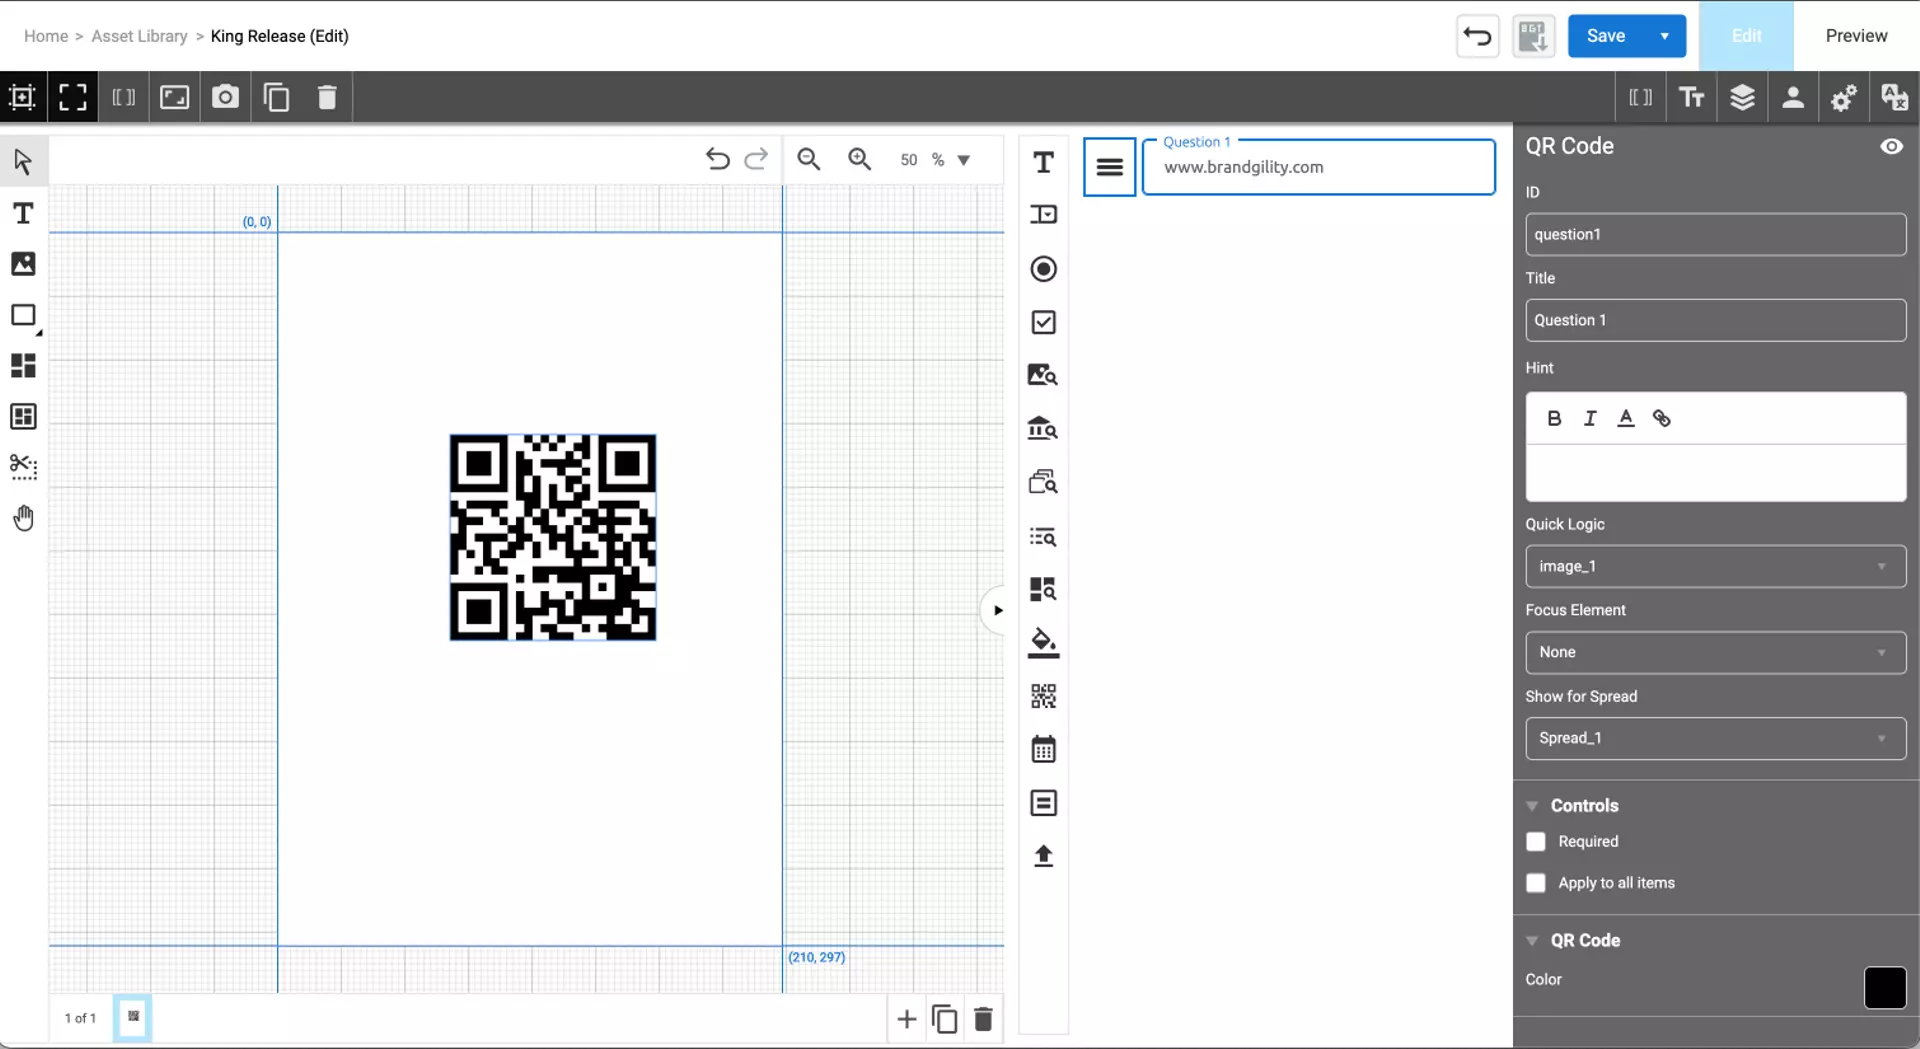The image size is (1920, 1049).
Task: Collapse the Controls section
Action: pos(1532,806)
